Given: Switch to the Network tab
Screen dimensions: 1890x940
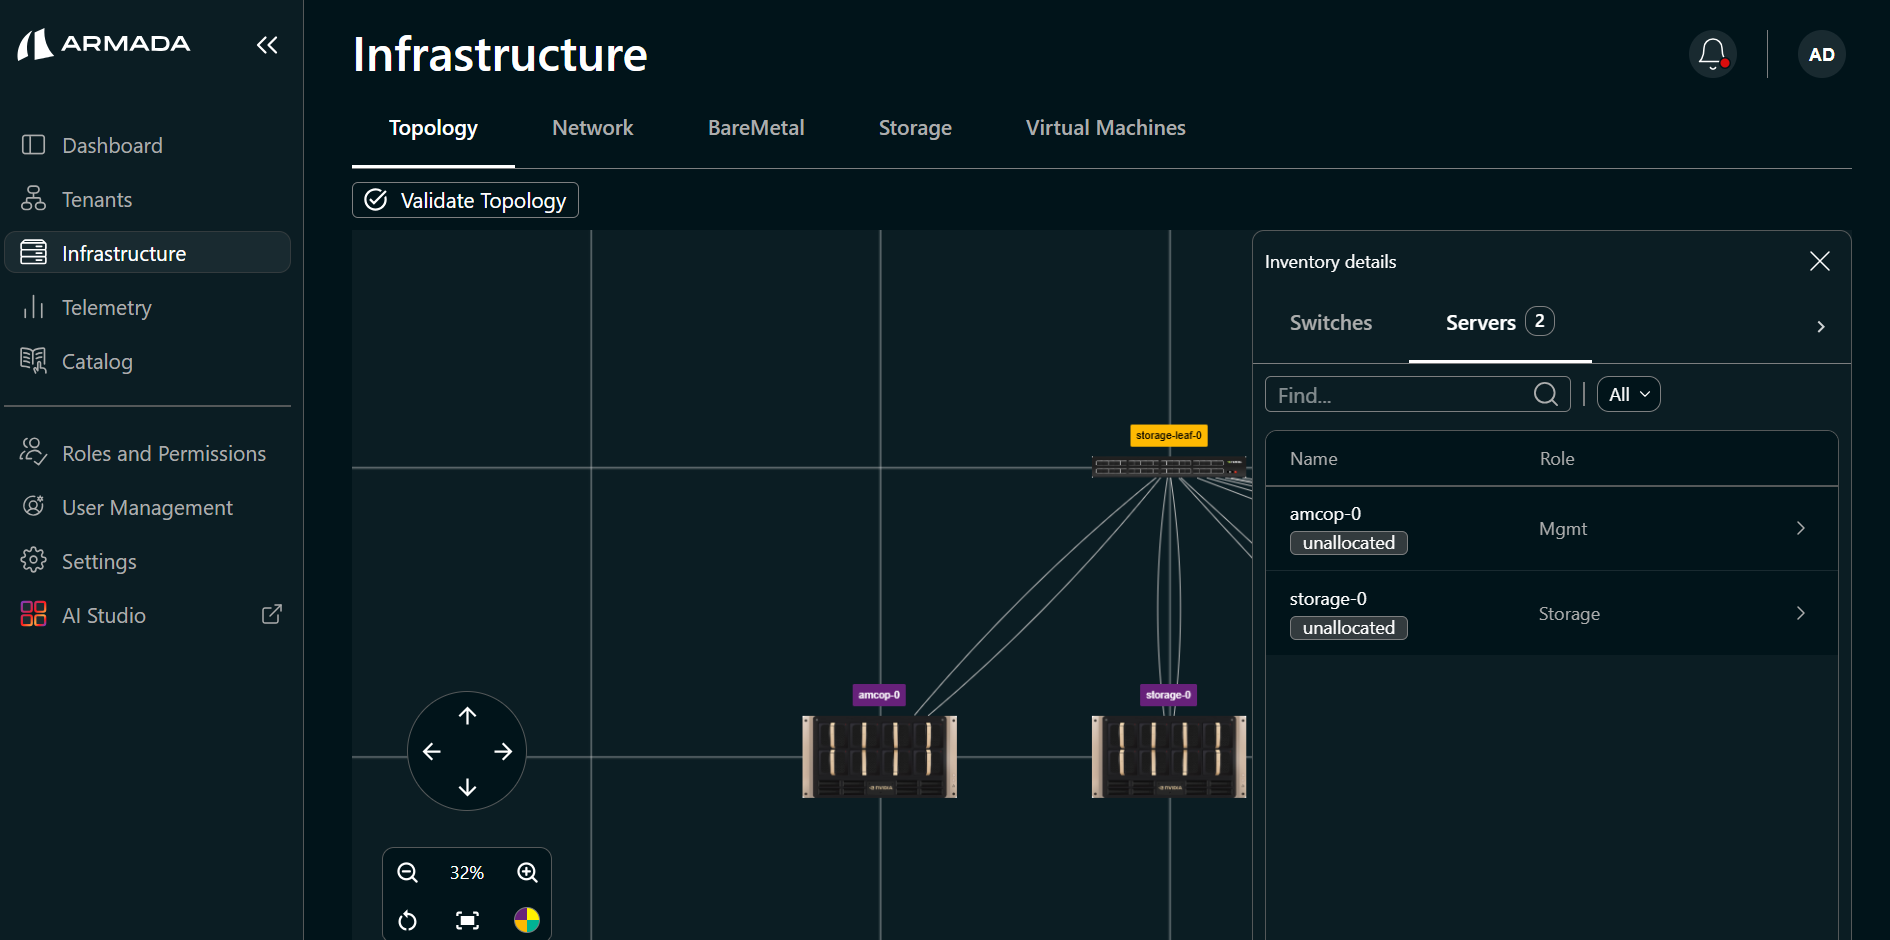Looking at the screenshot, I should point(593,128).
